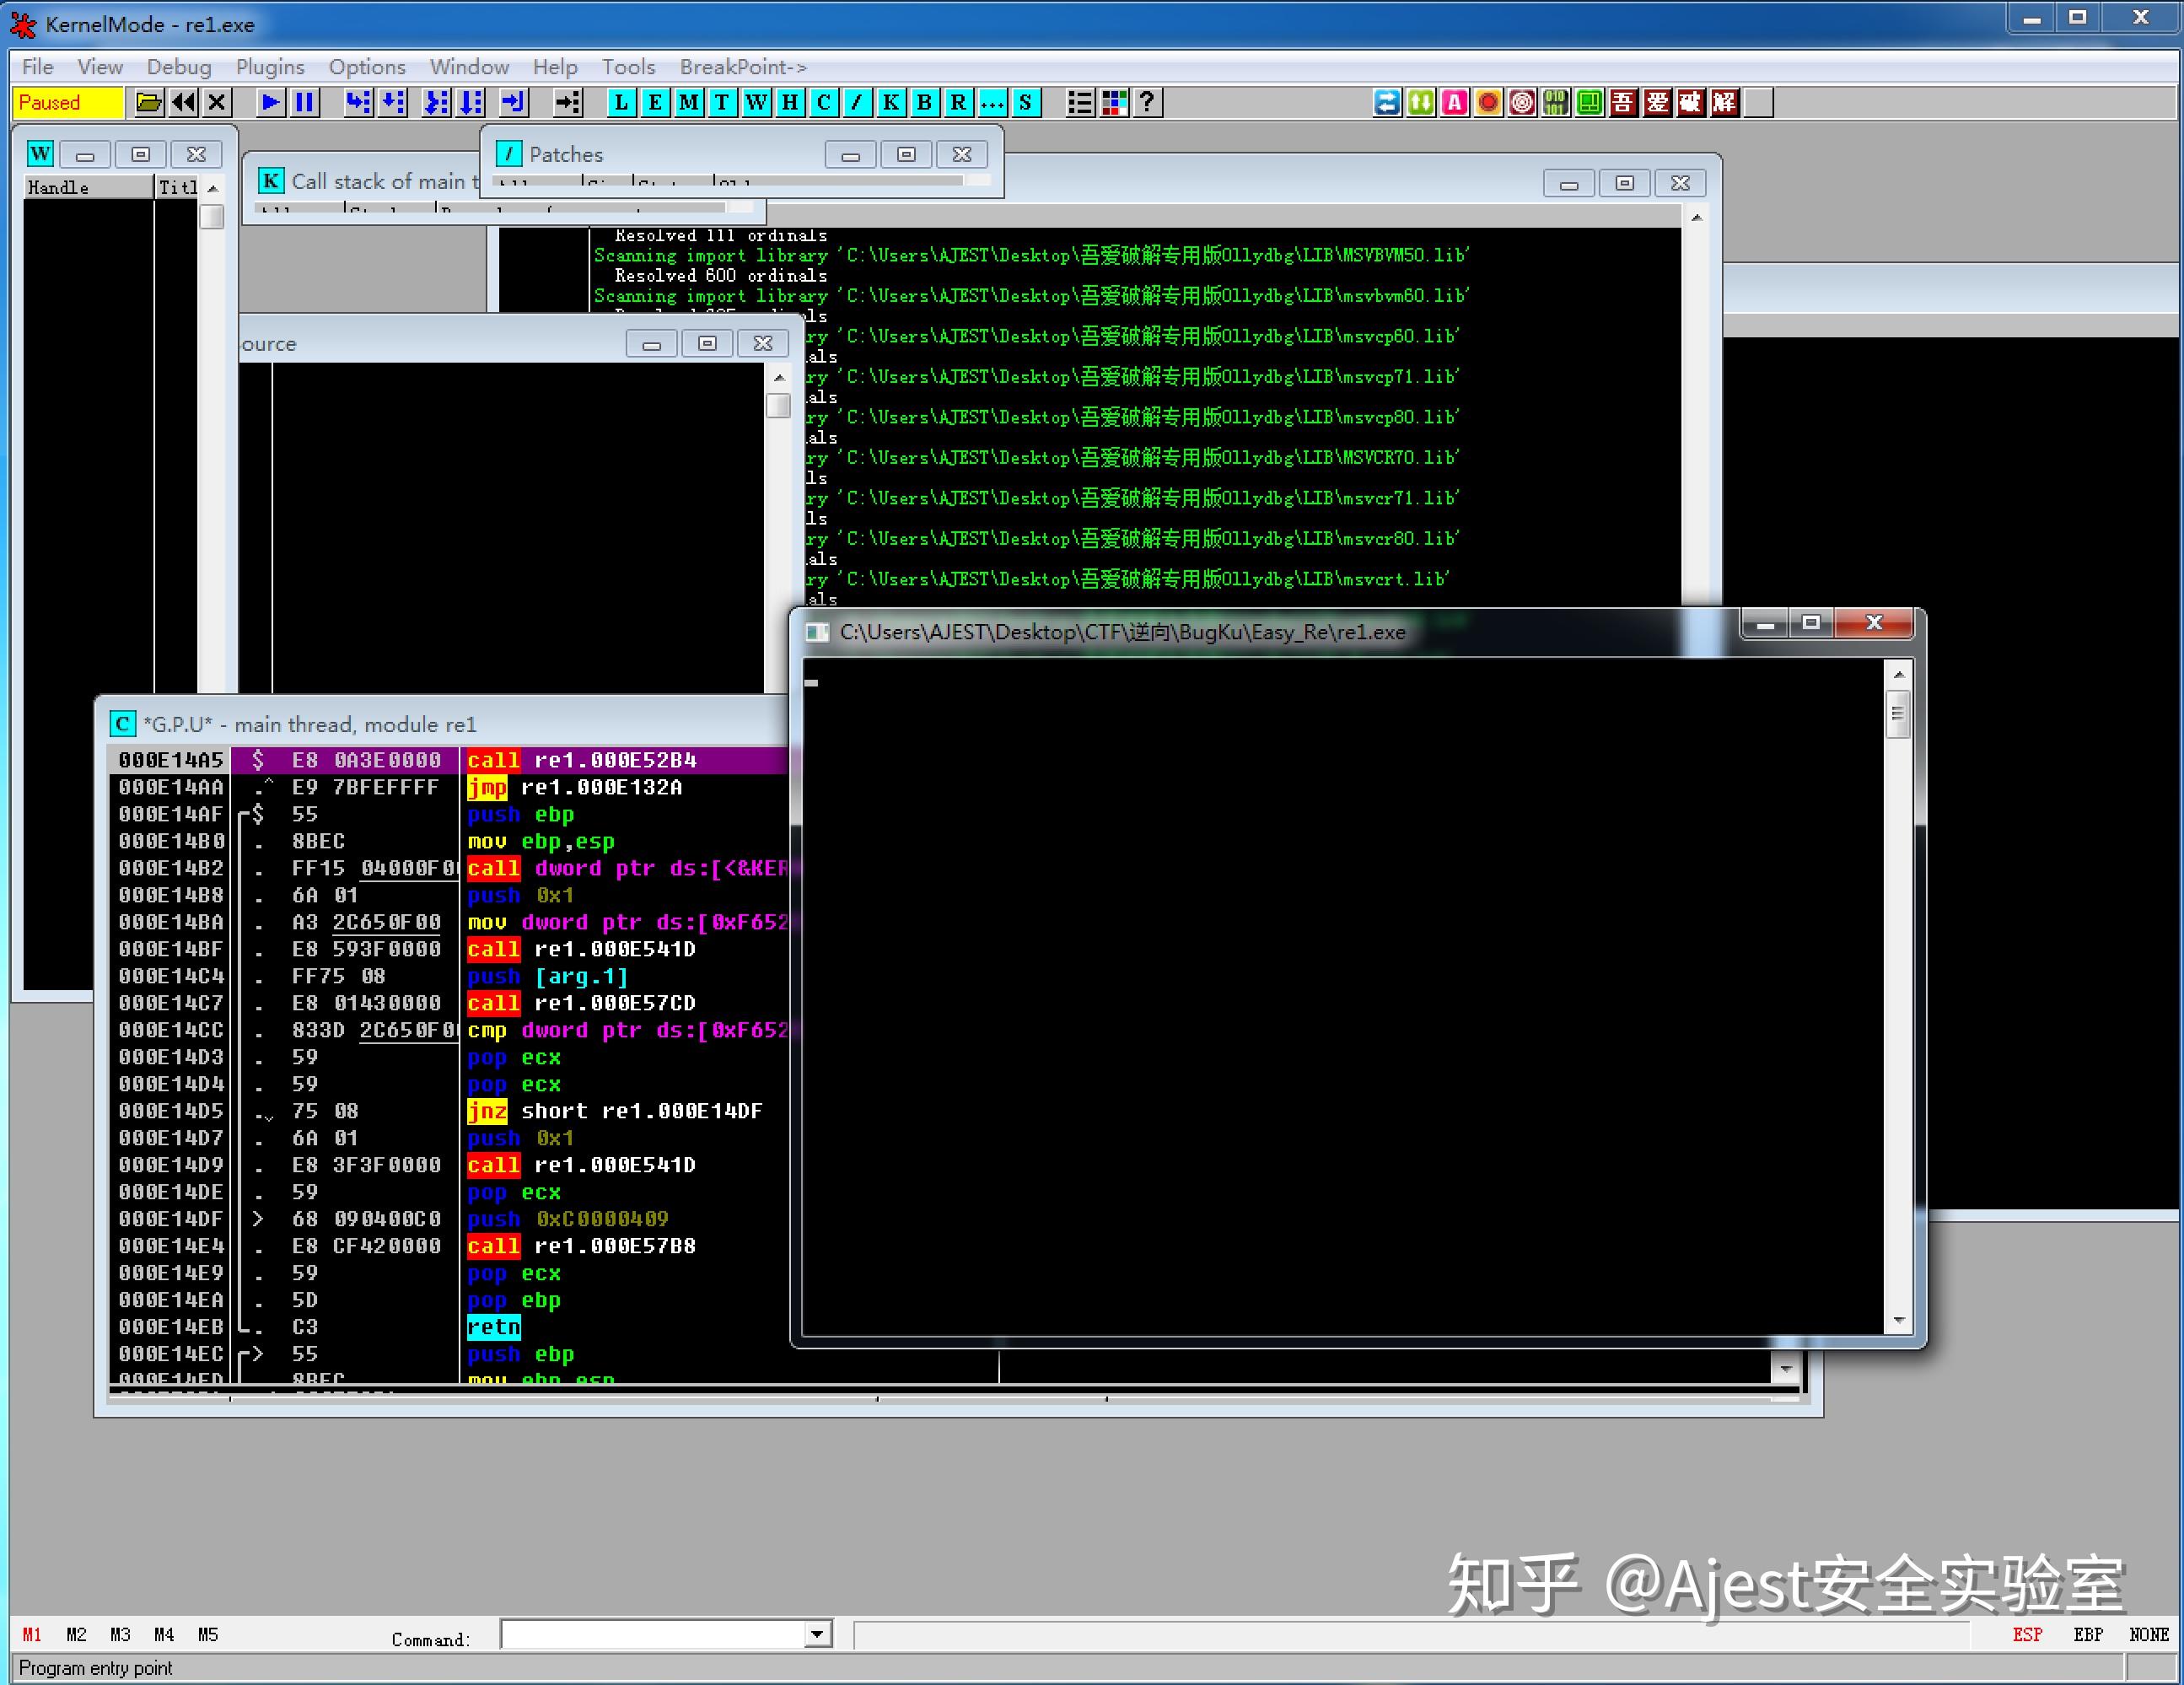
Task: Click the re1.exe console window title bar
Action: [1270, 632]
